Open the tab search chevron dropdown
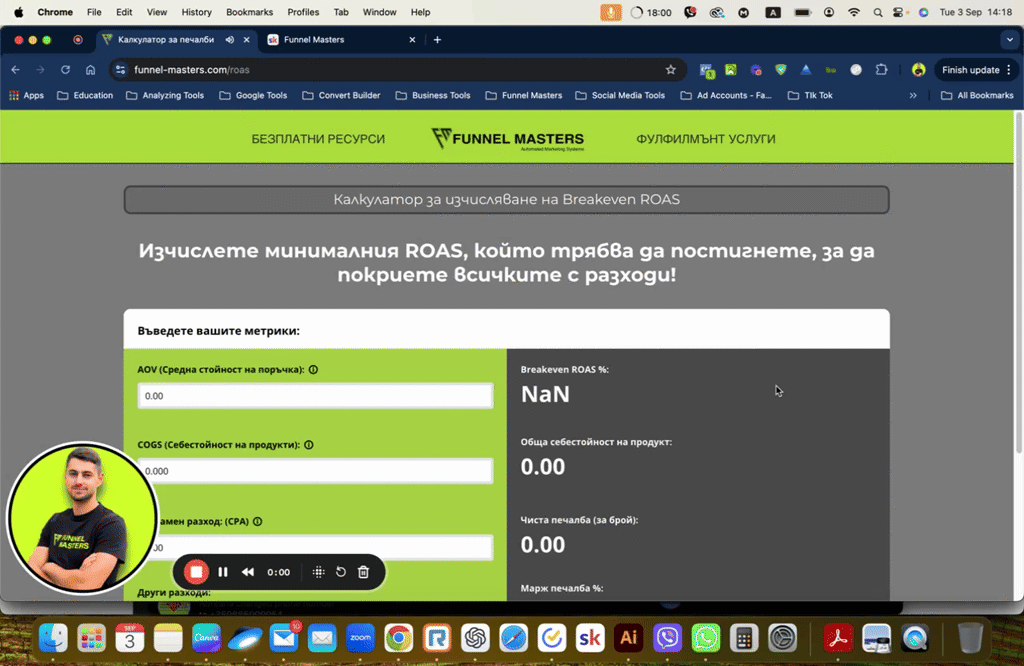The image size is (1024, 666). click(x=1010, y=40)
